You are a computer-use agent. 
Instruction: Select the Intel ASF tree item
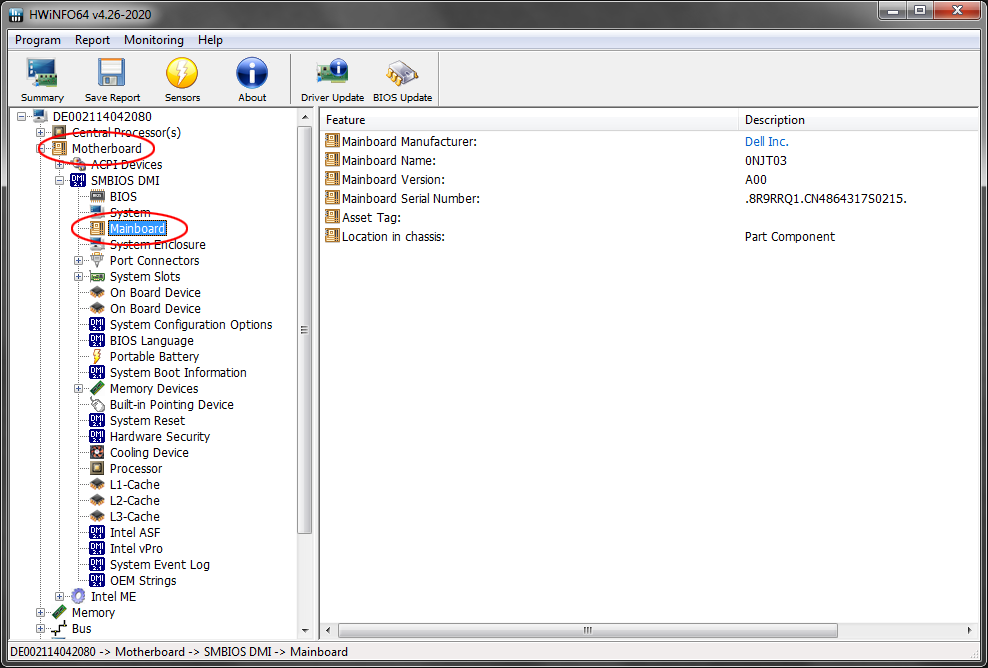pos(135,533)
